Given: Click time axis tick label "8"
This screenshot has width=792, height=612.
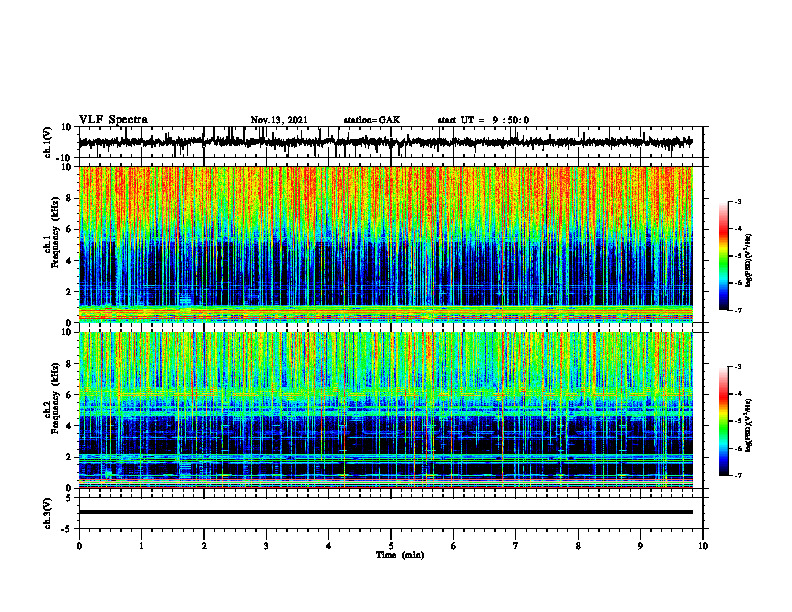Looking at the screenshot, I should [578, 546].
